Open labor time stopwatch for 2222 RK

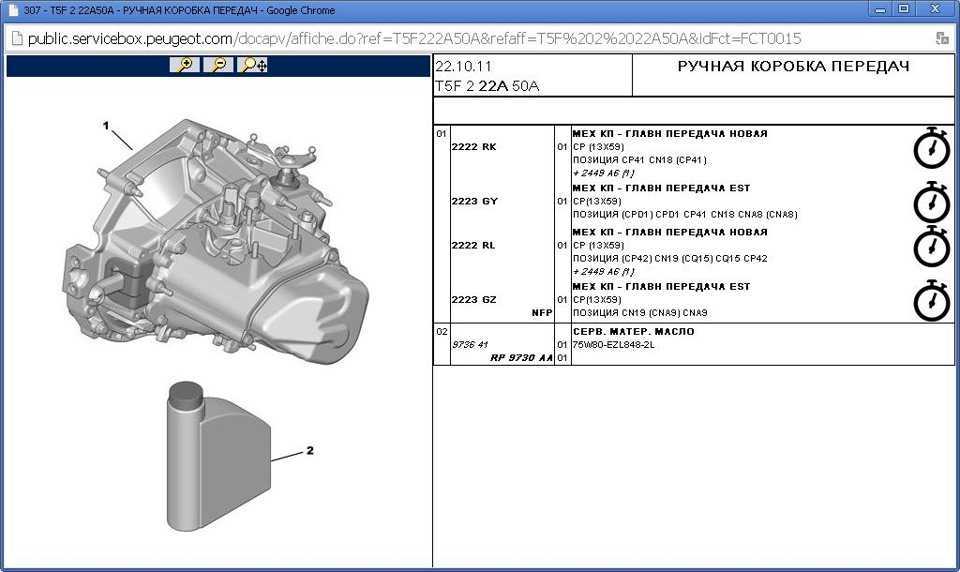pos(931,148)
